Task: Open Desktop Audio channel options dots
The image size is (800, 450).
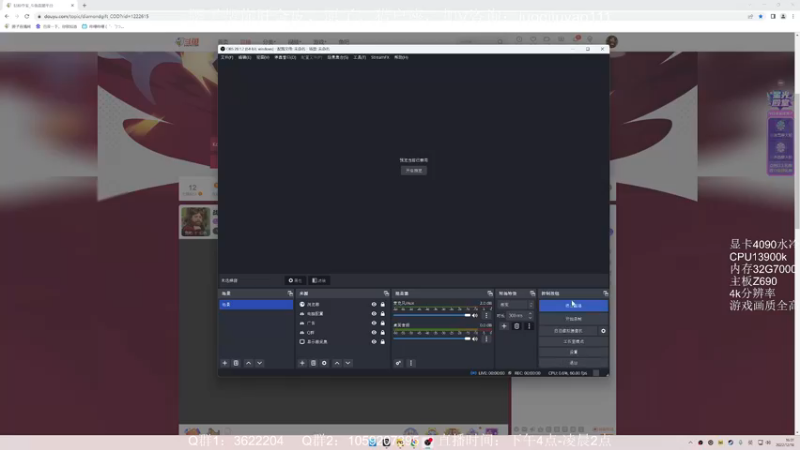Action: (486, 339)
